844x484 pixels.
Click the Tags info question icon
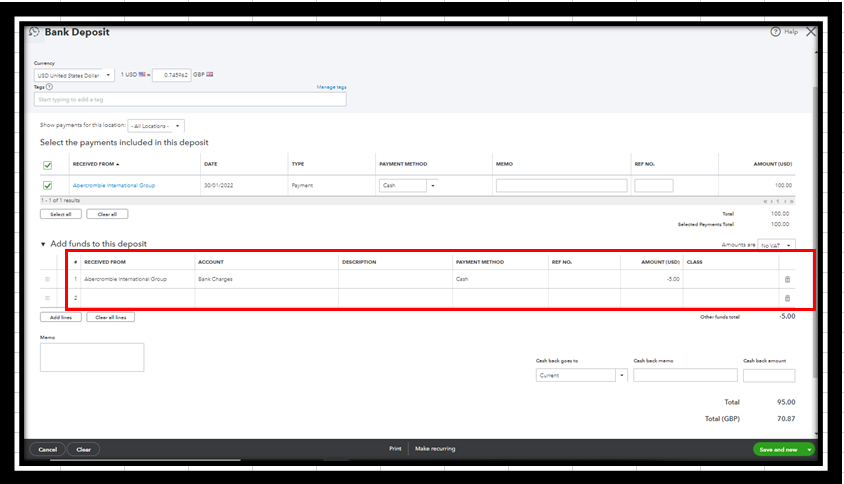50,87
